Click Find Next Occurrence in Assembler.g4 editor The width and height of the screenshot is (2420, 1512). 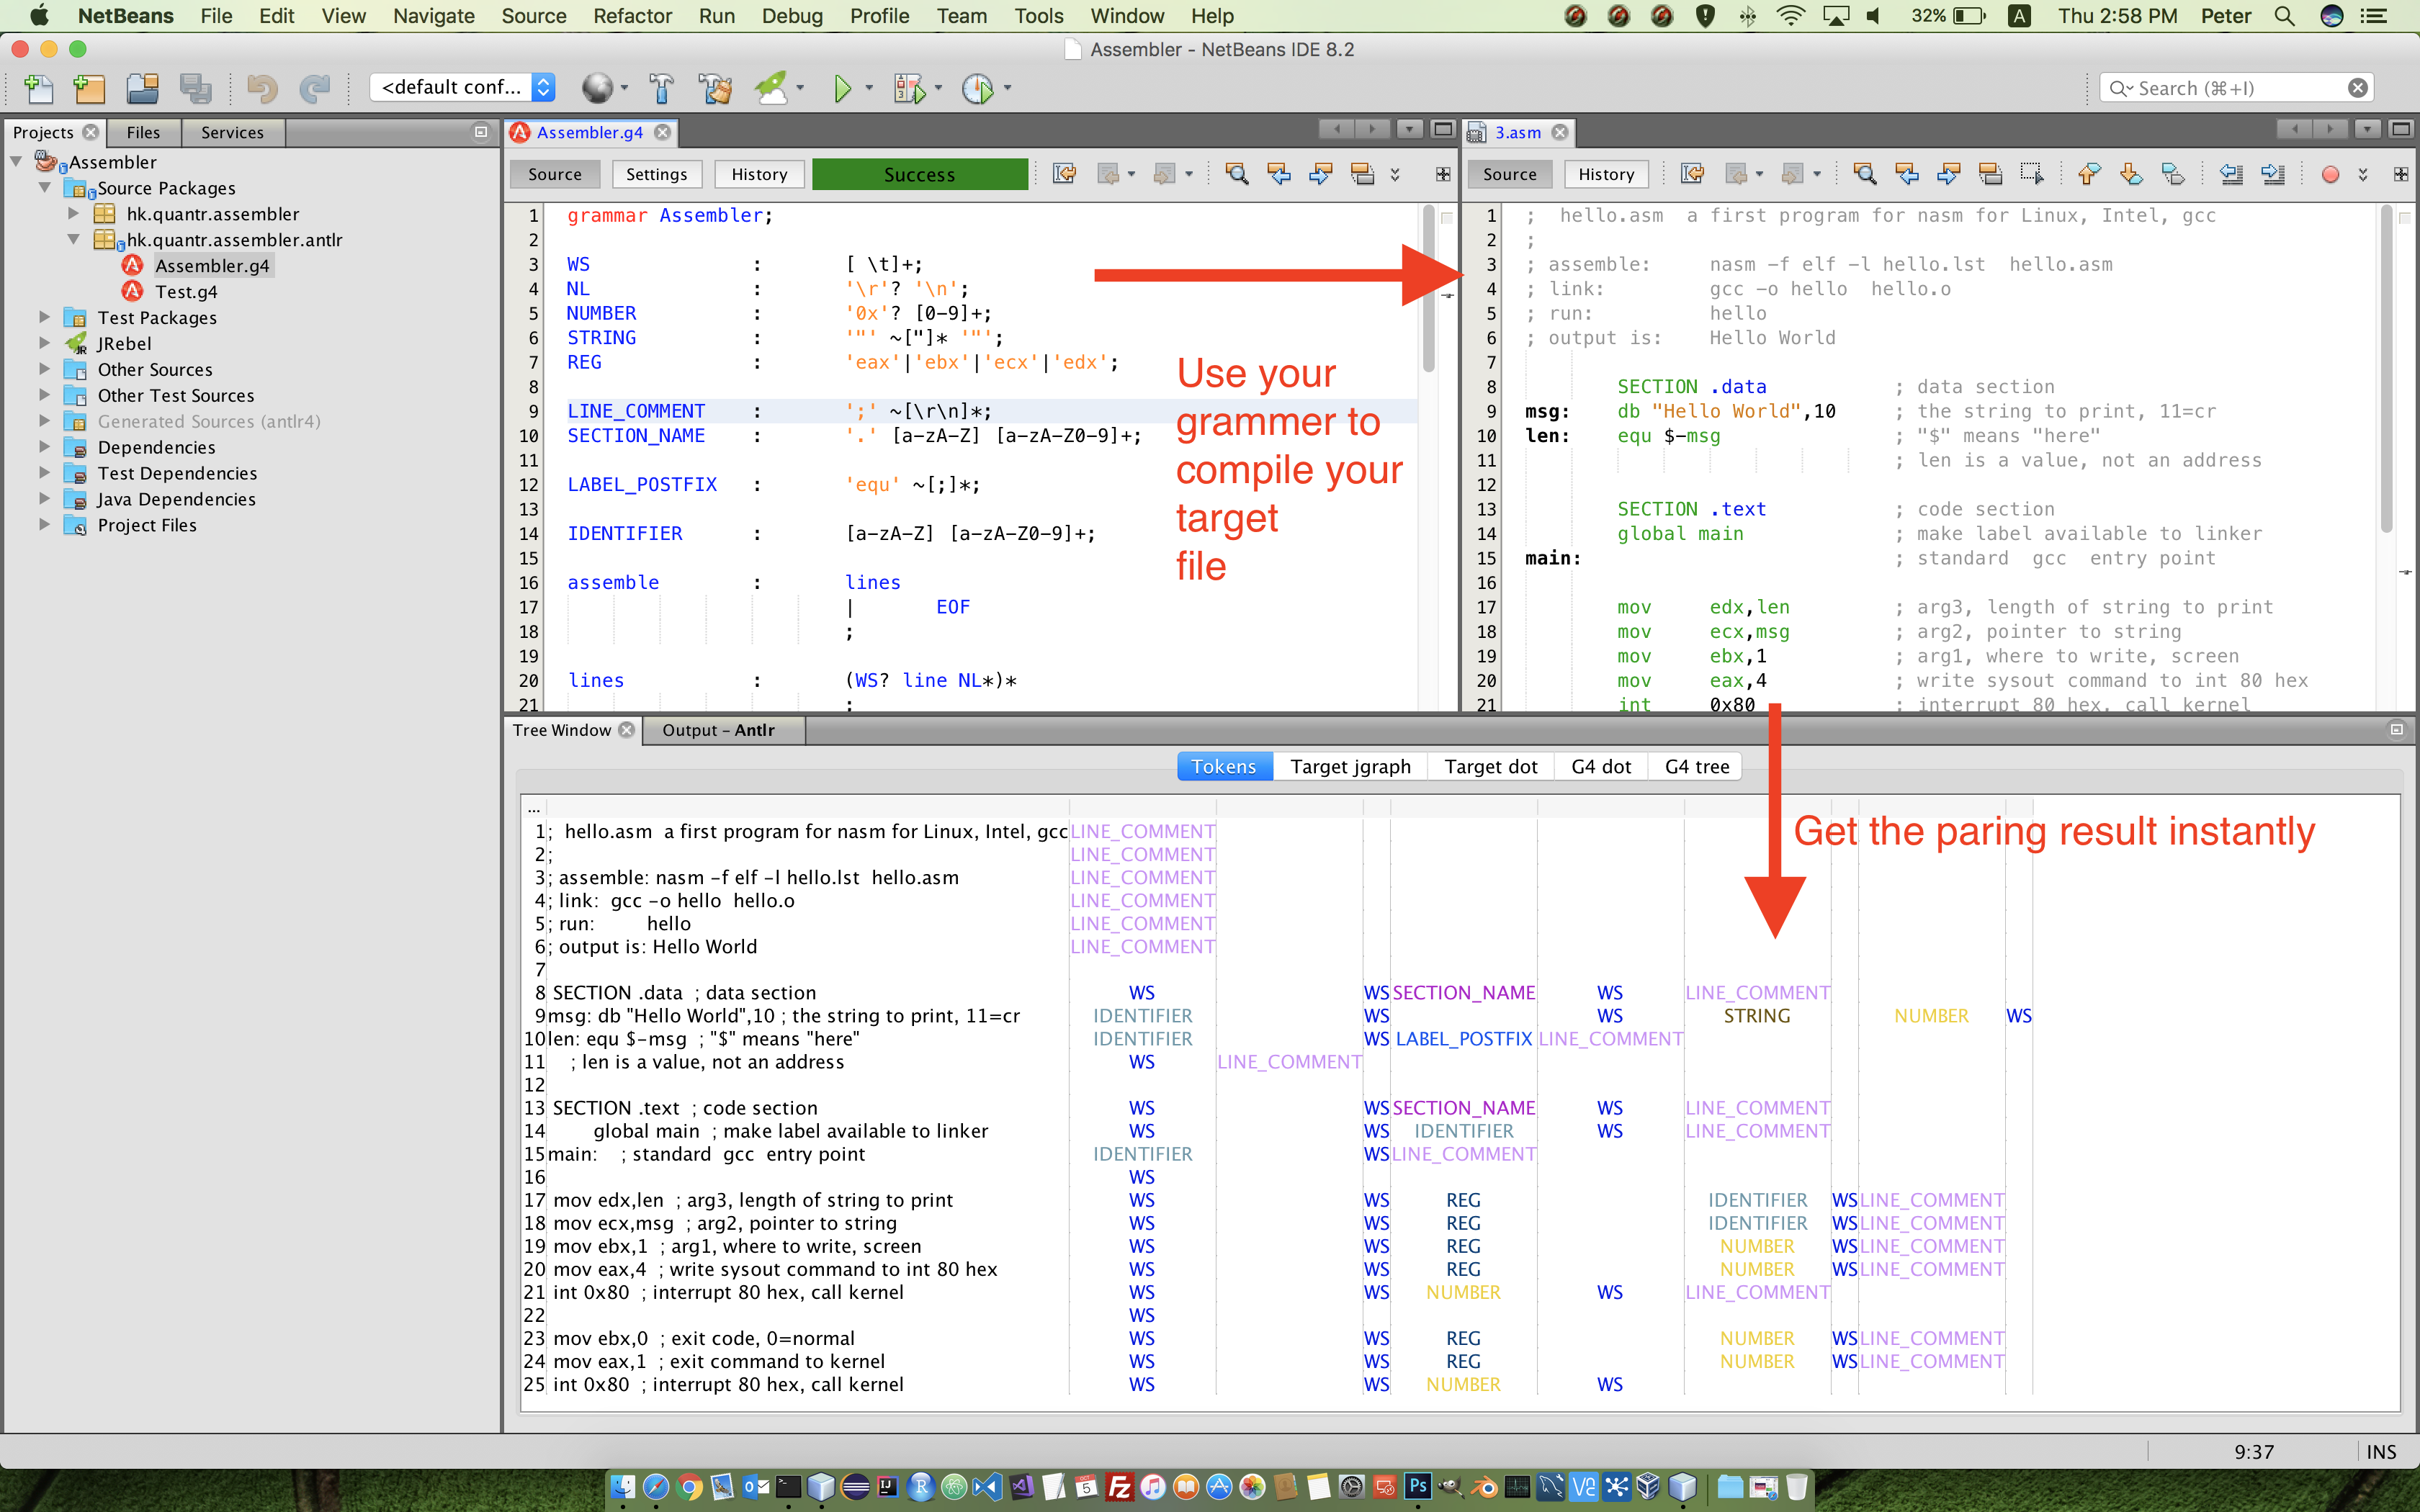[1320, 174]
